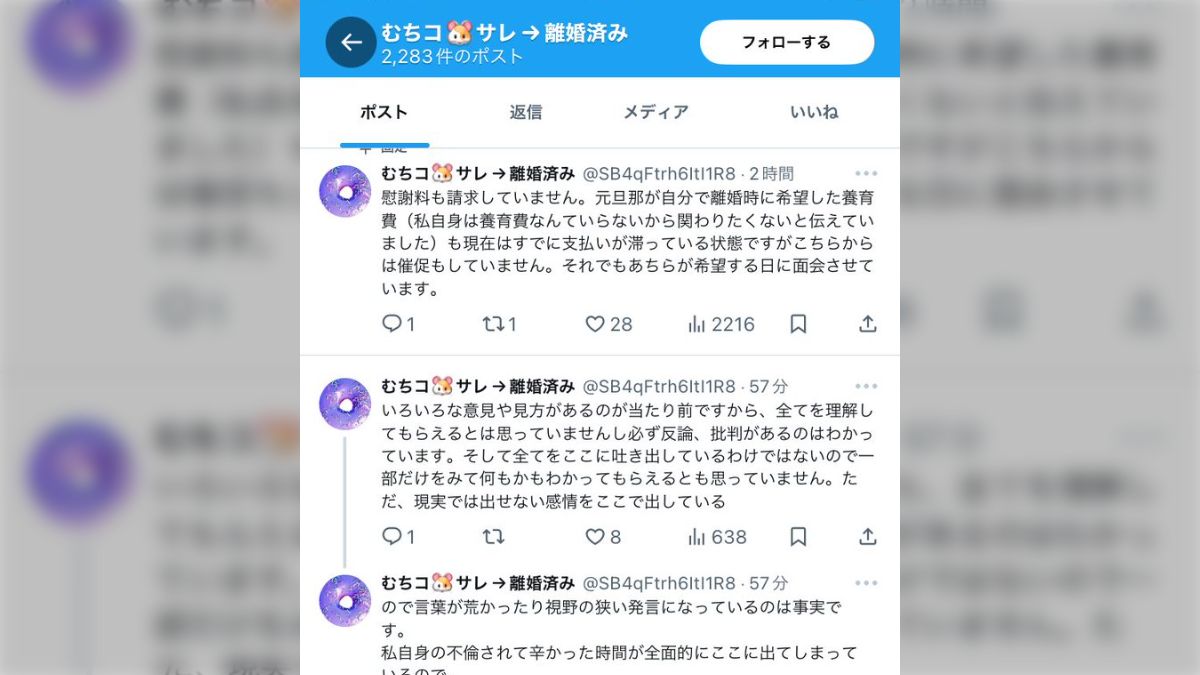
Task: View analytics showing 638 views
Action: (x=717, y=537)
